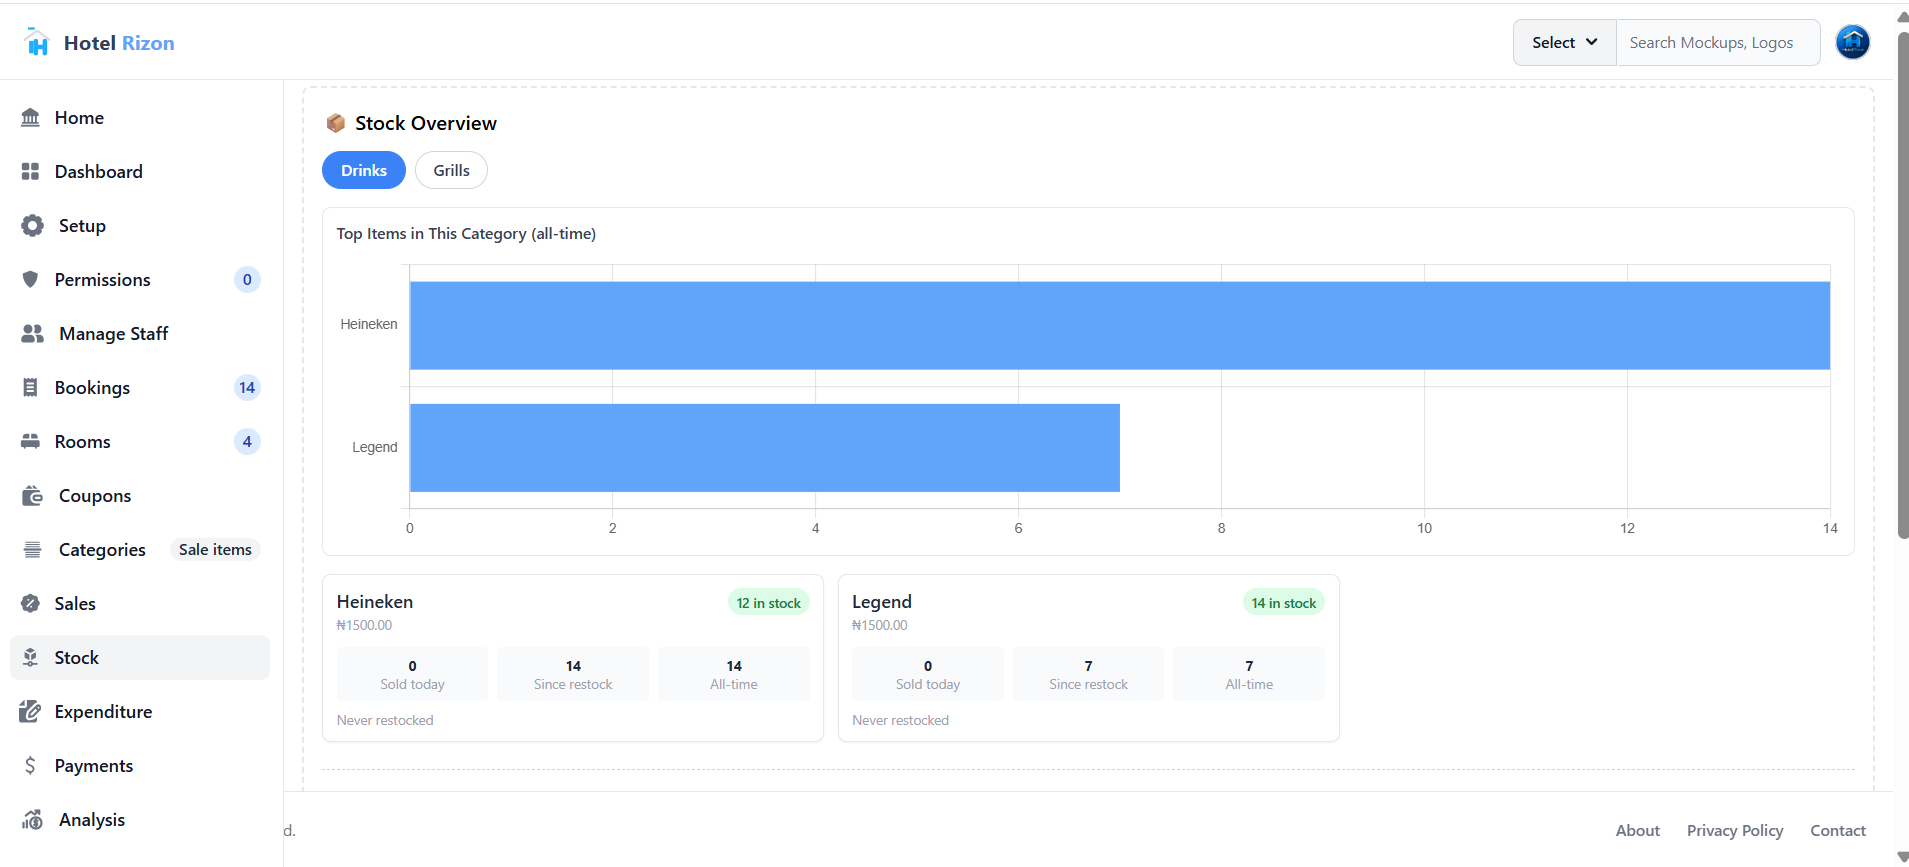Open the user profile avatar
This screenshot has width=1909, height=867.
[x=1853, y=42]
